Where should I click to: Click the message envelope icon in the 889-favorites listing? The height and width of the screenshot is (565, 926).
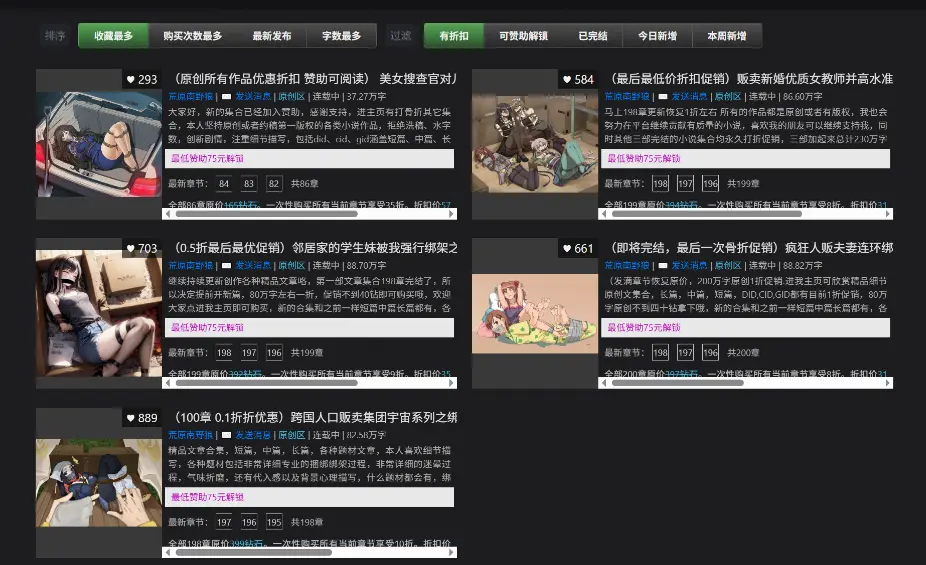pos(226,435)
